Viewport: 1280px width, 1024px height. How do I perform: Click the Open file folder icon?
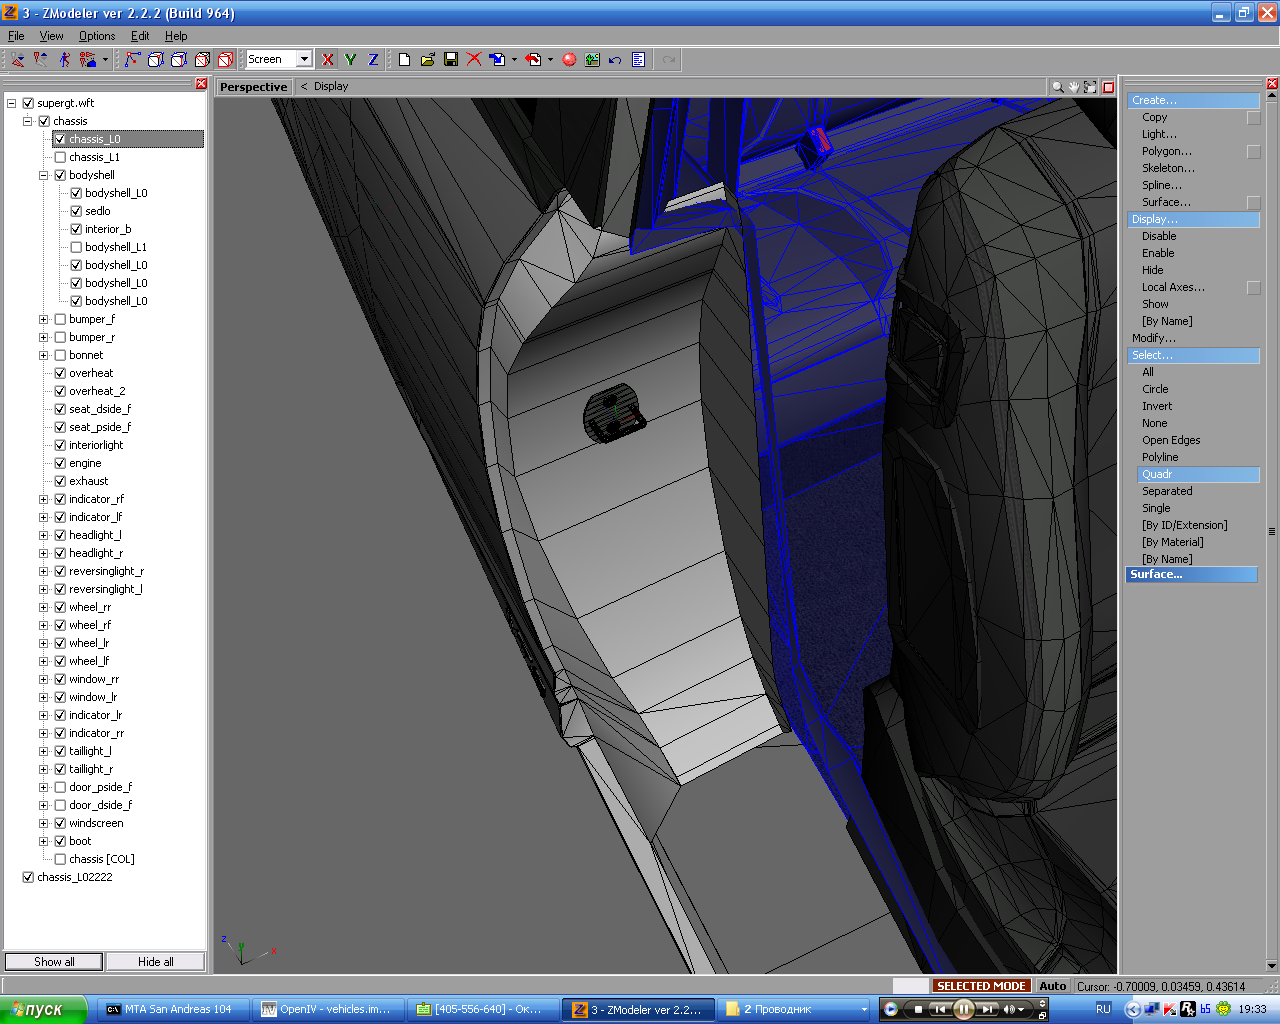[428, 60]
